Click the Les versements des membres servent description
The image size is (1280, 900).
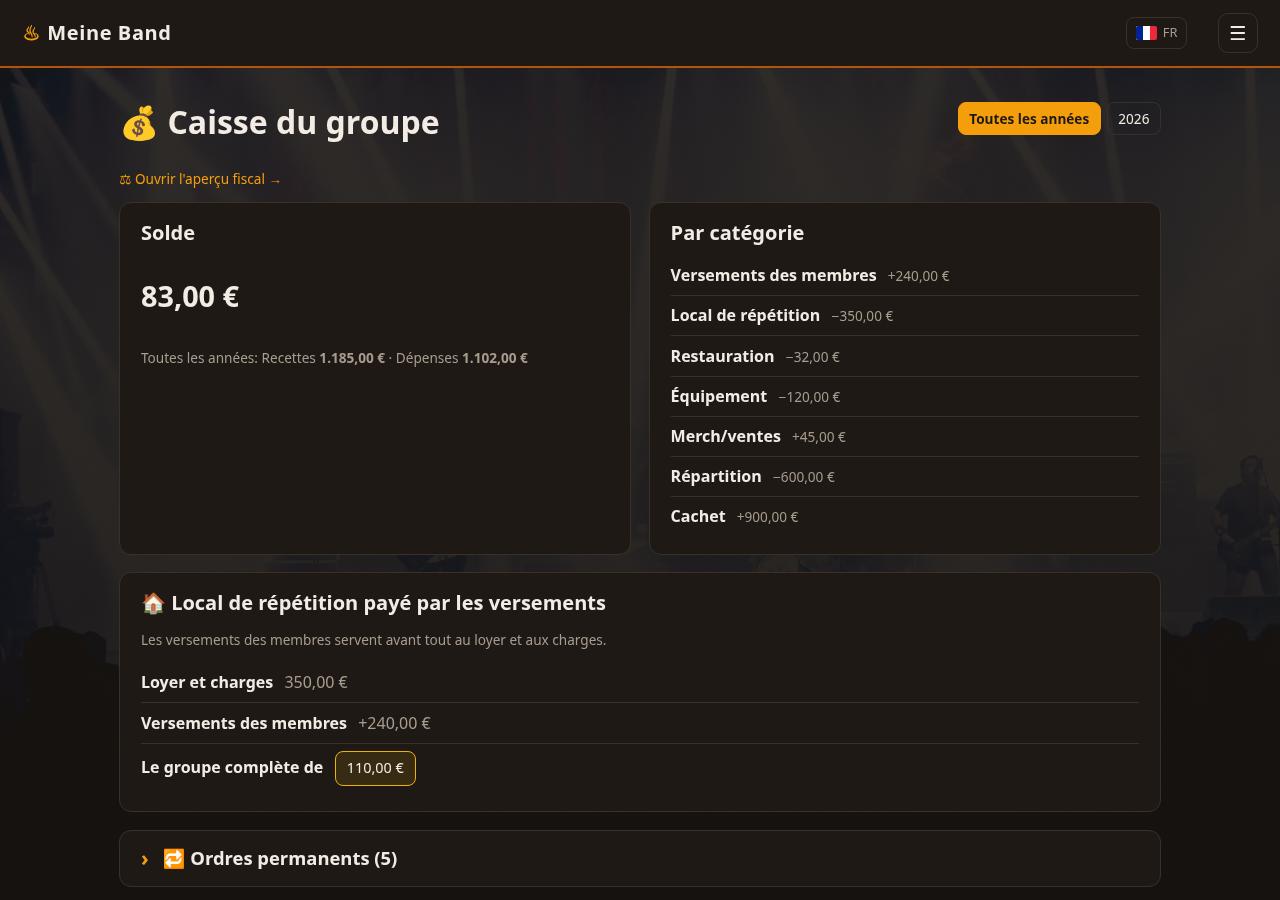point(373,640)
